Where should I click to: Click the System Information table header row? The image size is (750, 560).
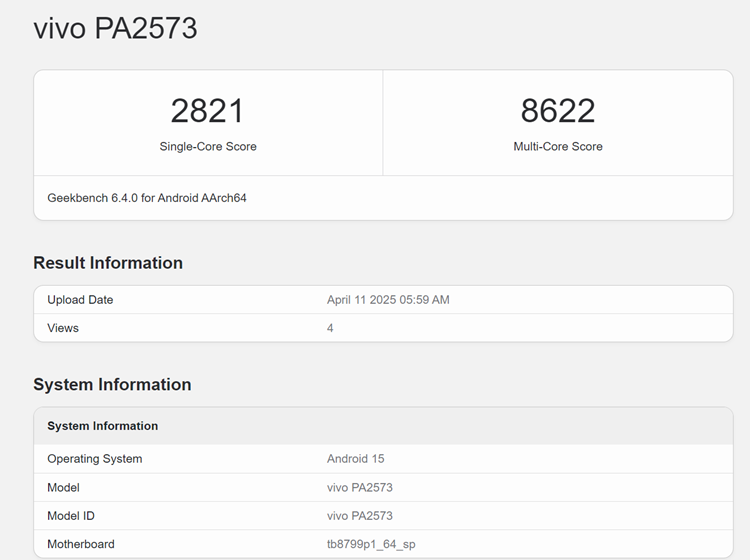click(383, 426)
